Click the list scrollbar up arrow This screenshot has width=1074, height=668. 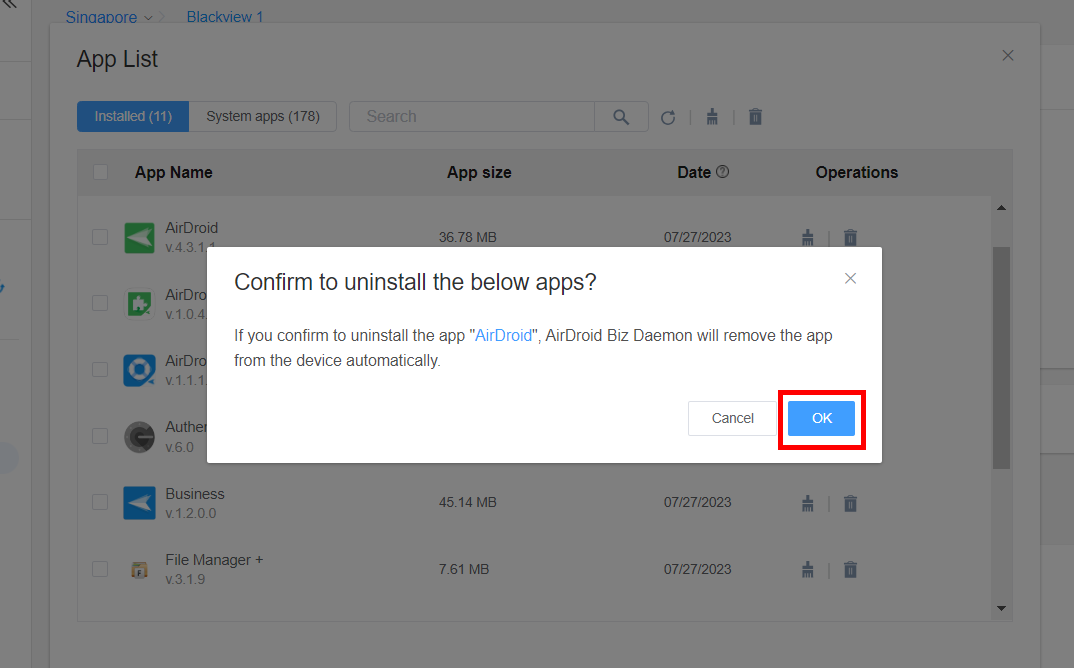(x=1001, y=208)
